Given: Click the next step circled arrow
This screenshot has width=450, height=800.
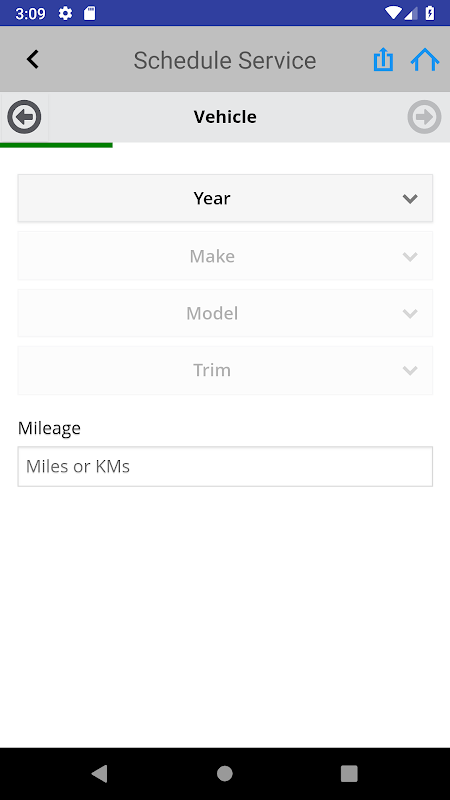Looking at the screenshot, I should (x=424, y=117).
